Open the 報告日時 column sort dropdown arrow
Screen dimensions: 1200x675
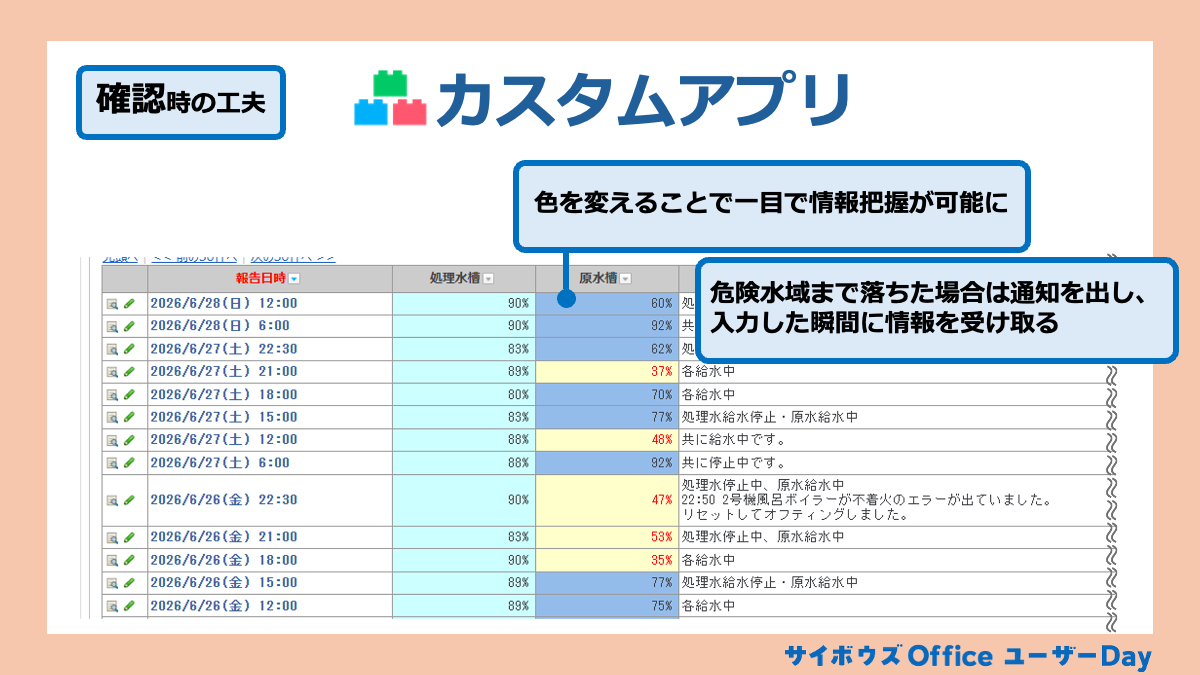point(294,279)
